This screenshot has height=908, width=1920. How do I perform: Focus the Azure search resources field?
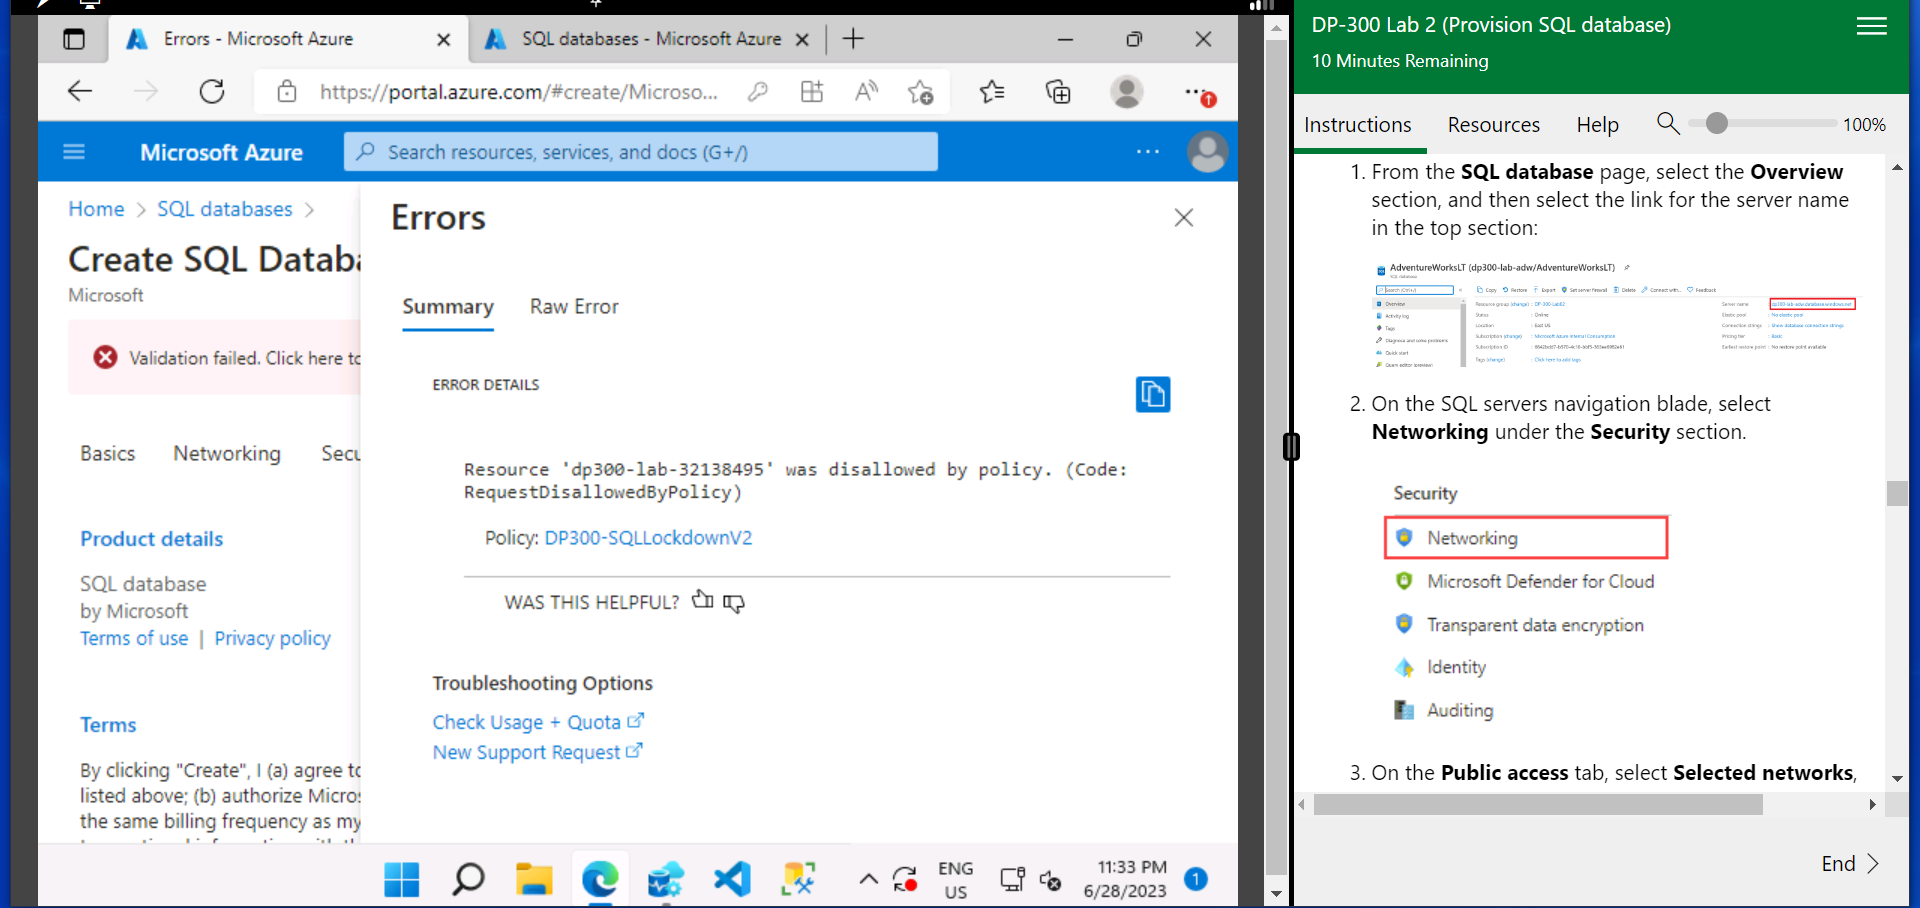click(641, 152)
